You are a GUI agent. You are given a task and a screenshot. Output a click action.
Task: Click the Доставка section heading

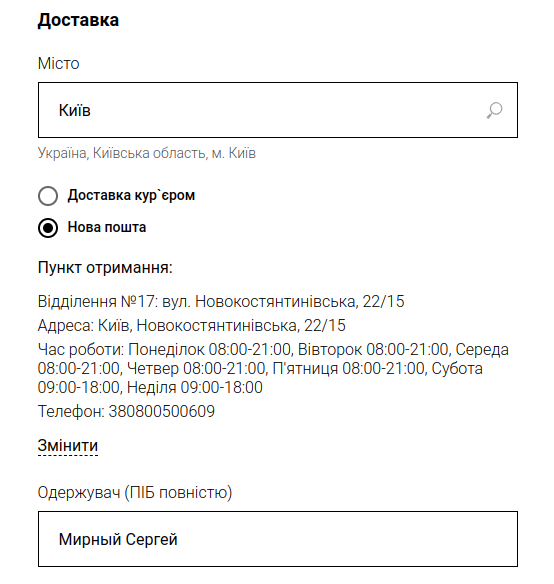[x=78, y=20]
